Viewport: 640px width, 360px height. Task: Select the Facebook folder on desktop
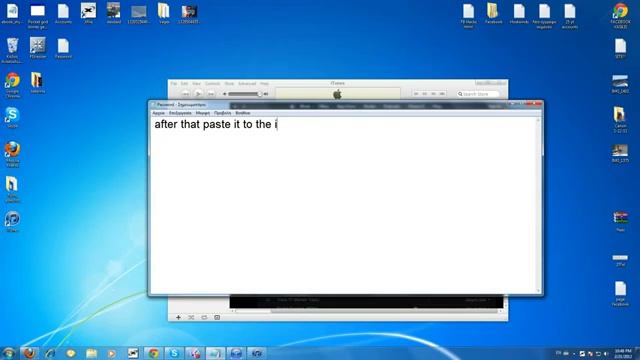493,13
